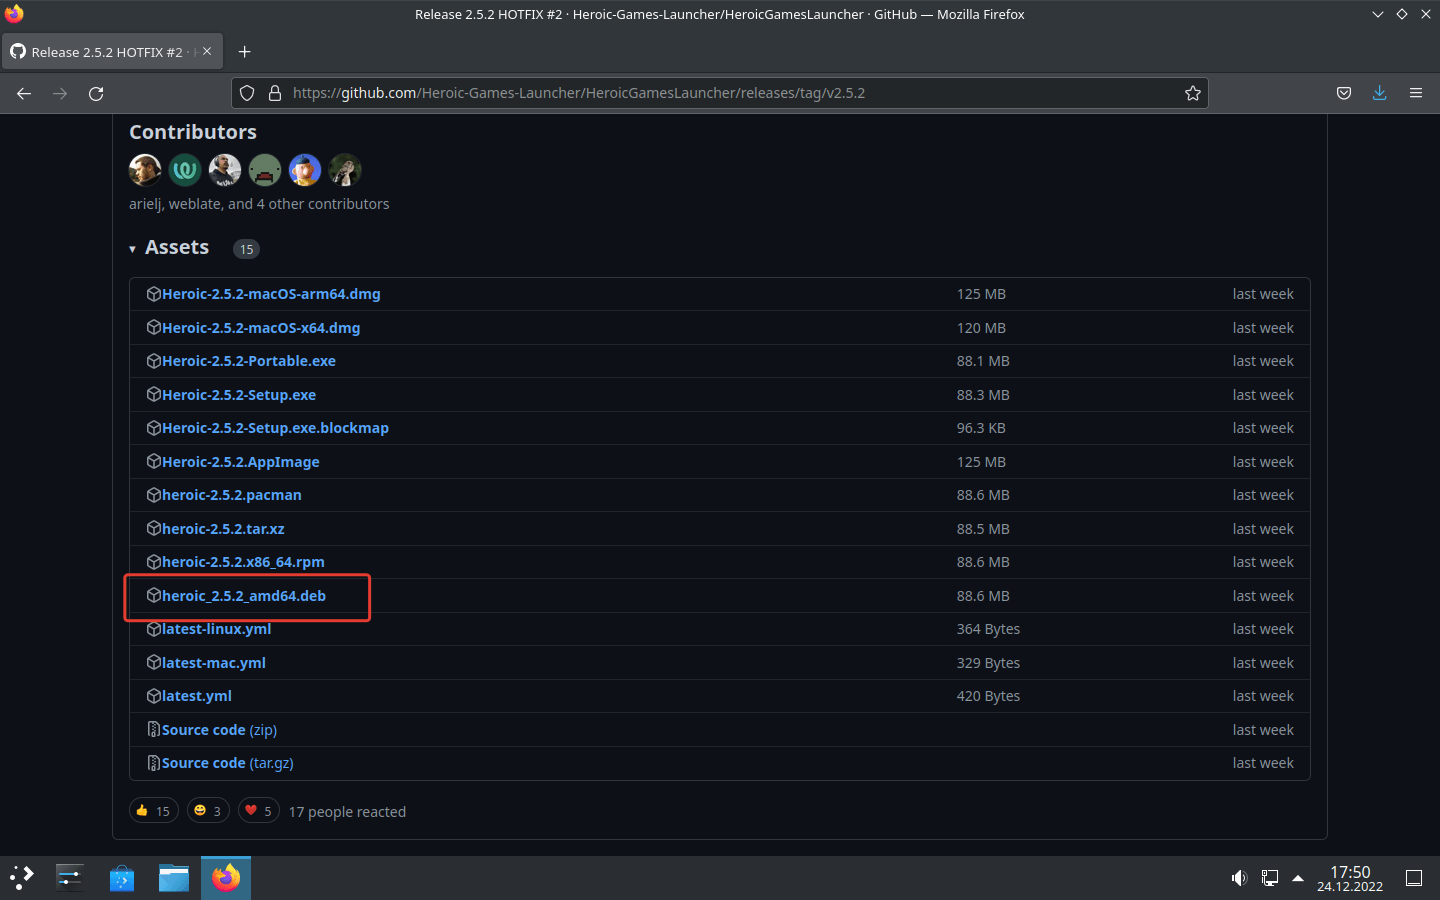Open System Settings from the taskbar
The height and width of the screenshot is (900, 1440).
click(70, 878)
